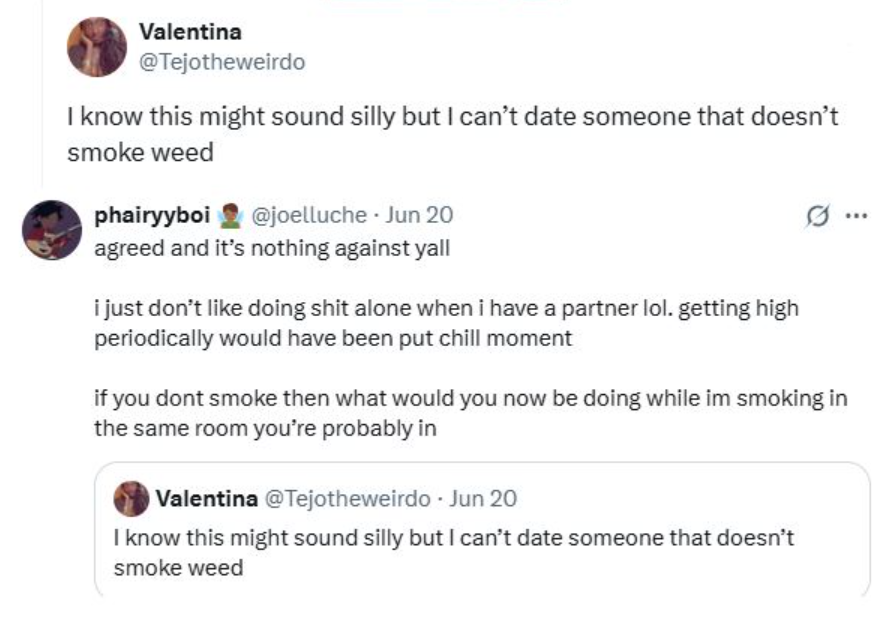Click the @joelluche handle
This screenshot has width=879, height=617.
point(308,215)
